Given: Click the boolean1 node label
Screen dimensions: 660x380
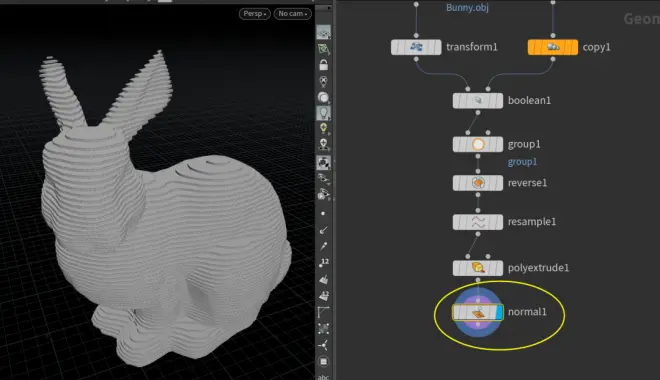Looking at the screenshot, I should (529, 101).
